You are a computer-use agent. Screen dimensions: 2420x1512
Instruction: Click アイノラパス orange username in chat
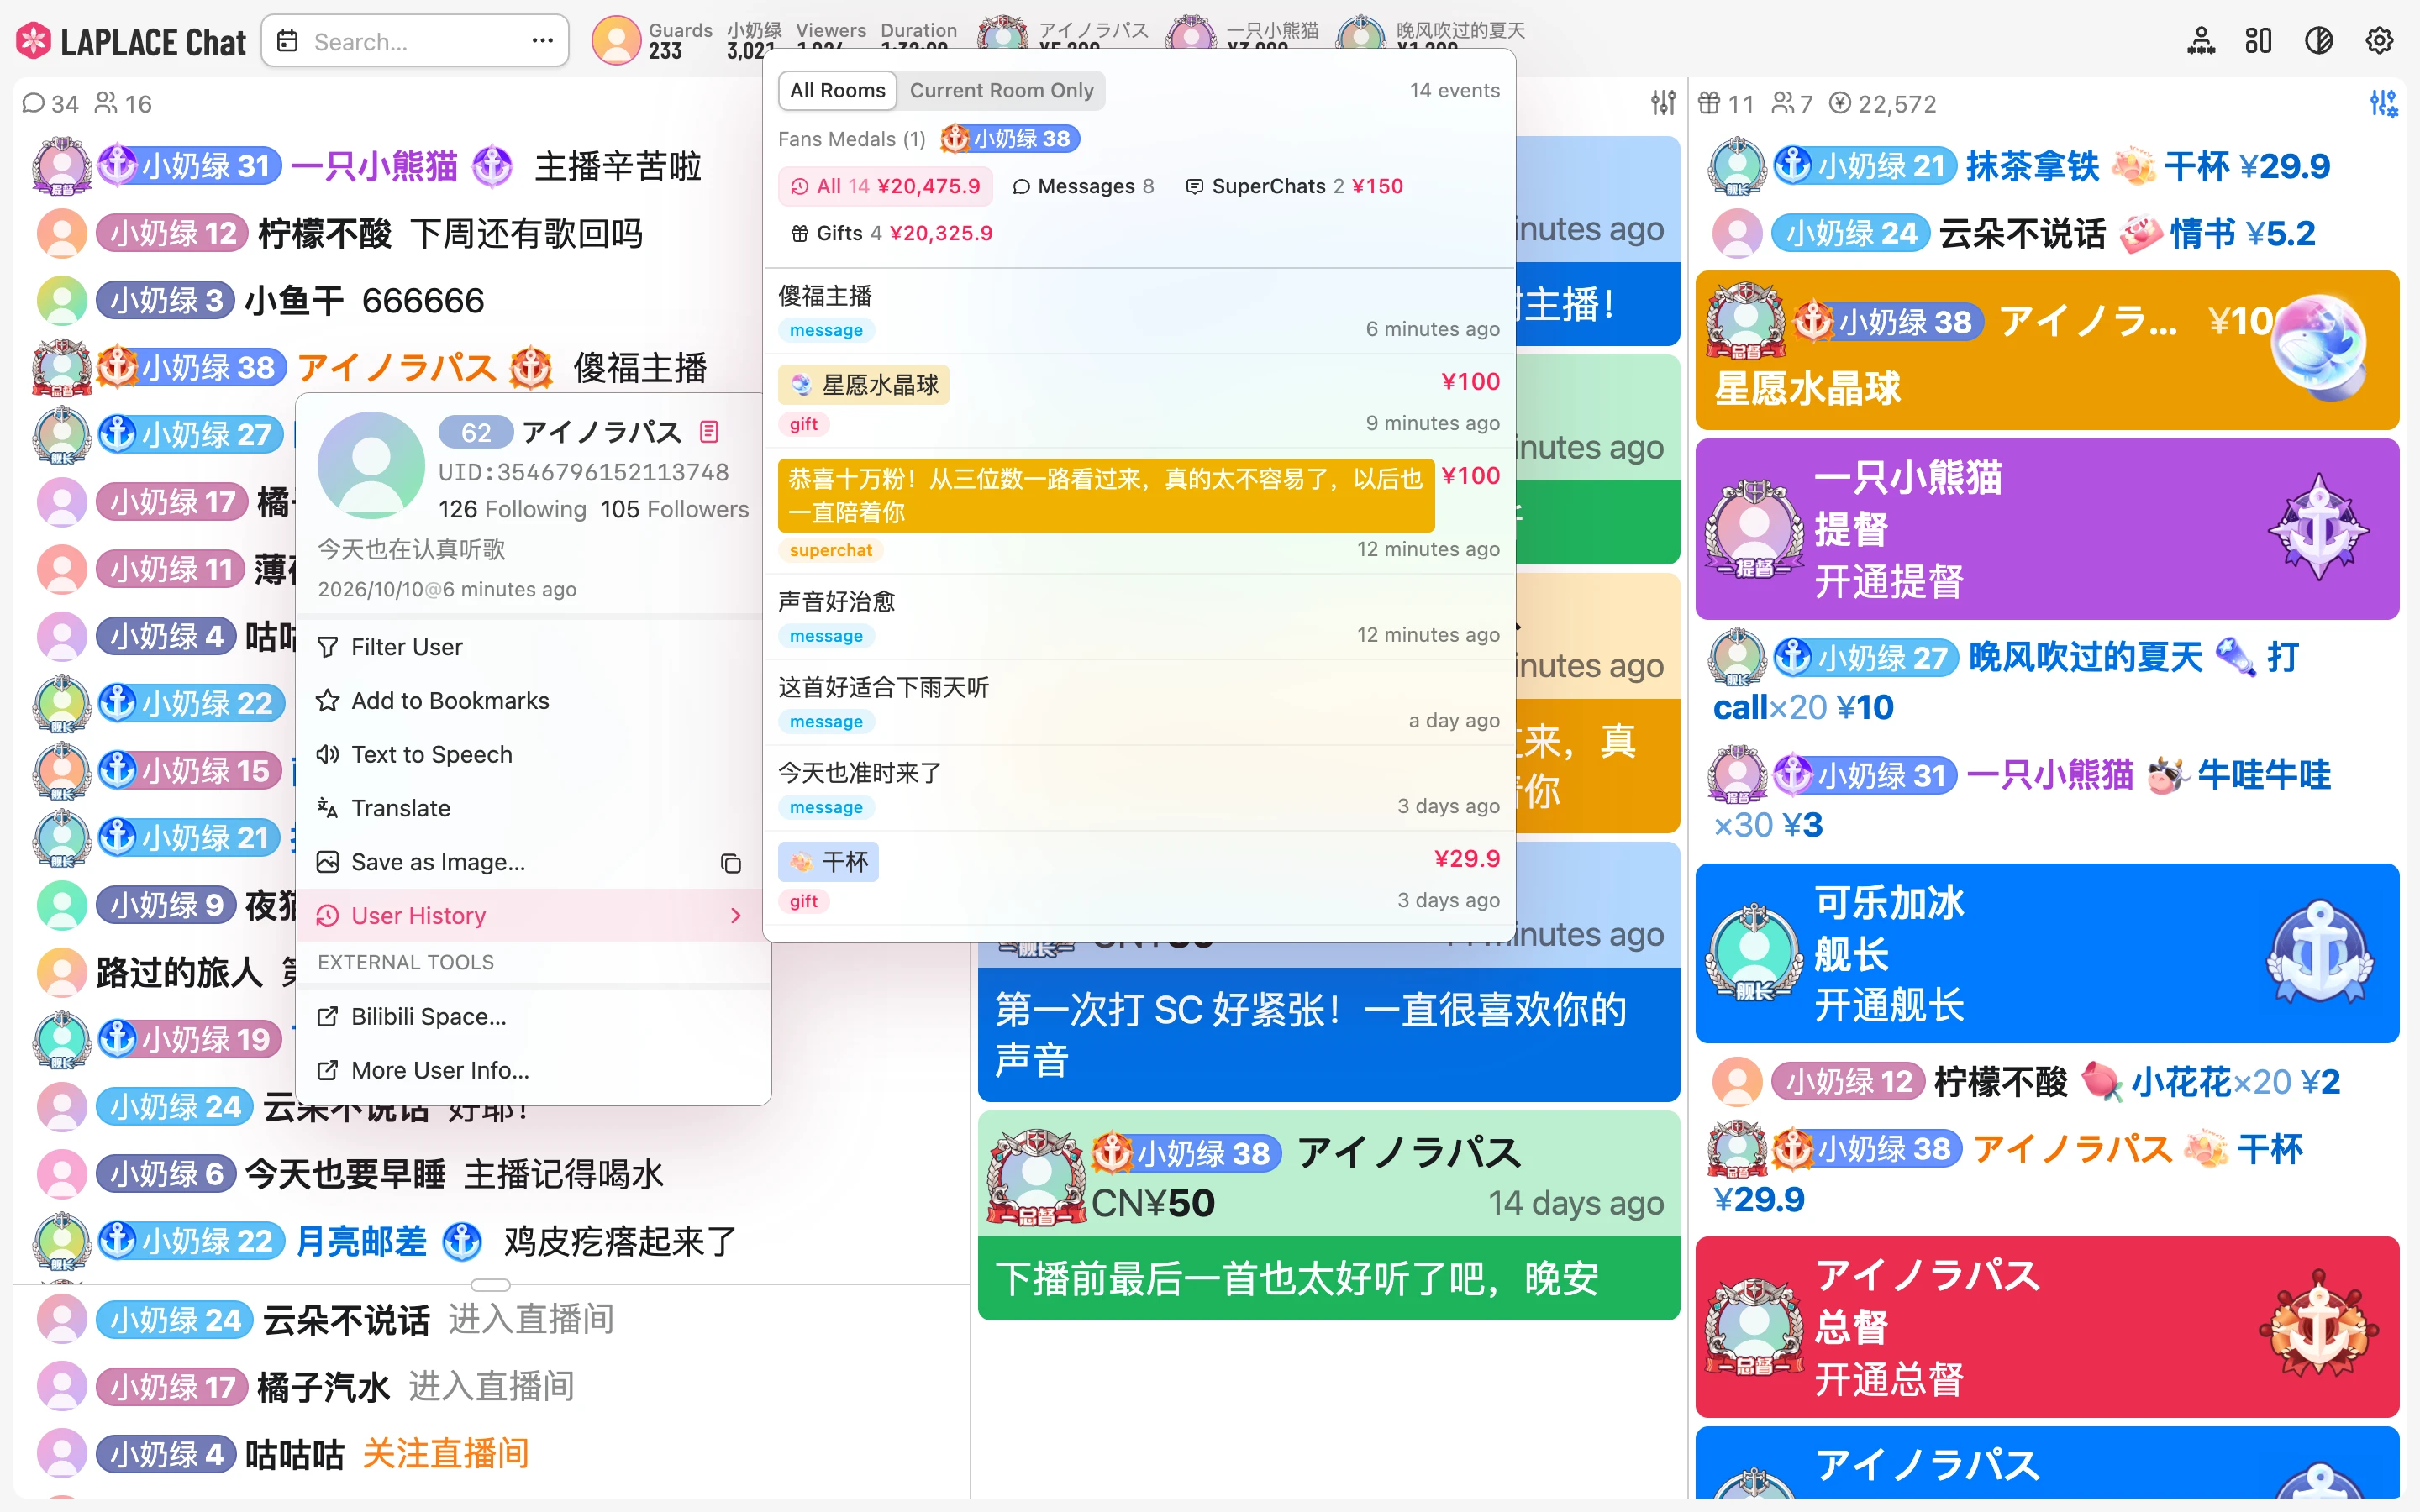[397, 368]
